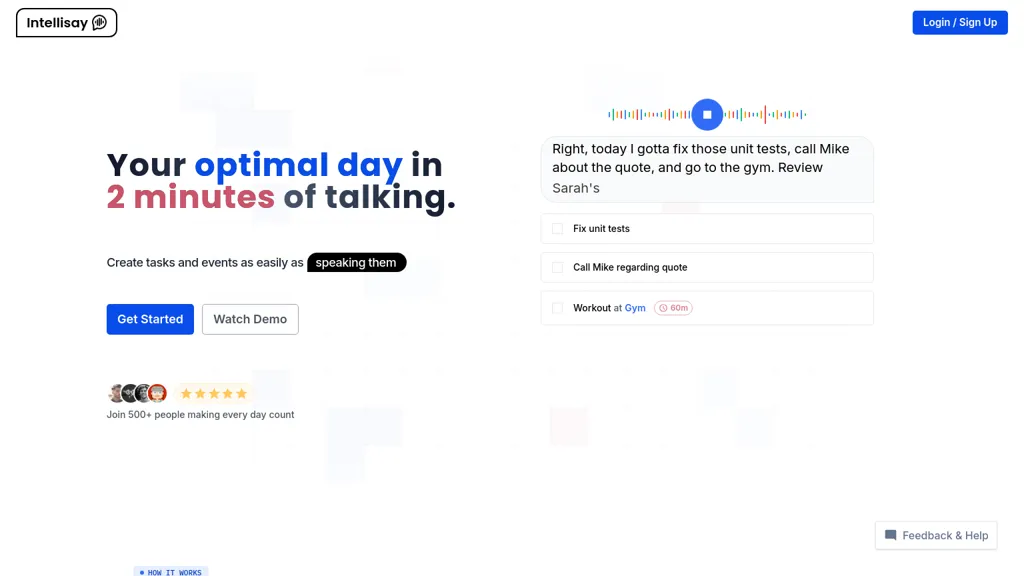Click the speaking them highlighted pill

click(x=357, y=263)
